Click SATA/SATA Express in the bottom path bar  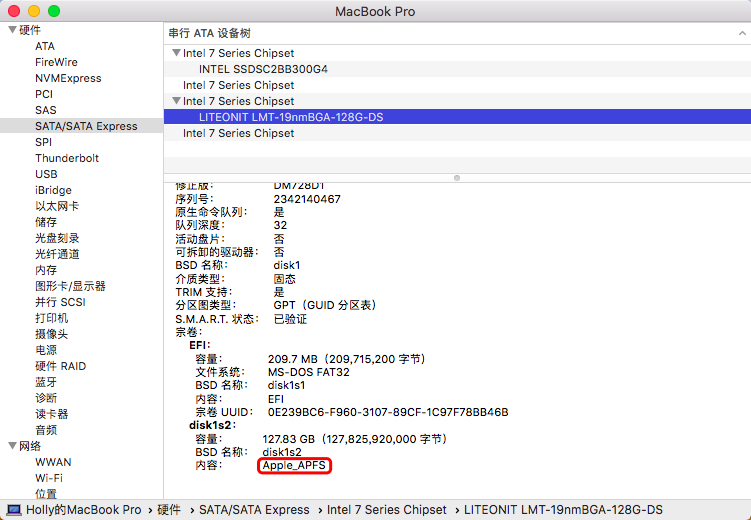pyautogui.click(x=254, y=510)
